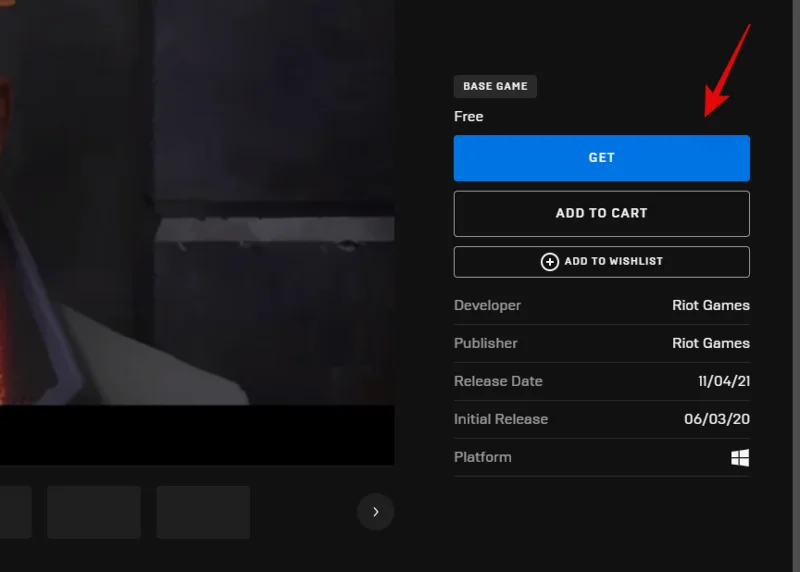Click the BASE GAME tag
800x572 pixels.
tap(495, 86)
